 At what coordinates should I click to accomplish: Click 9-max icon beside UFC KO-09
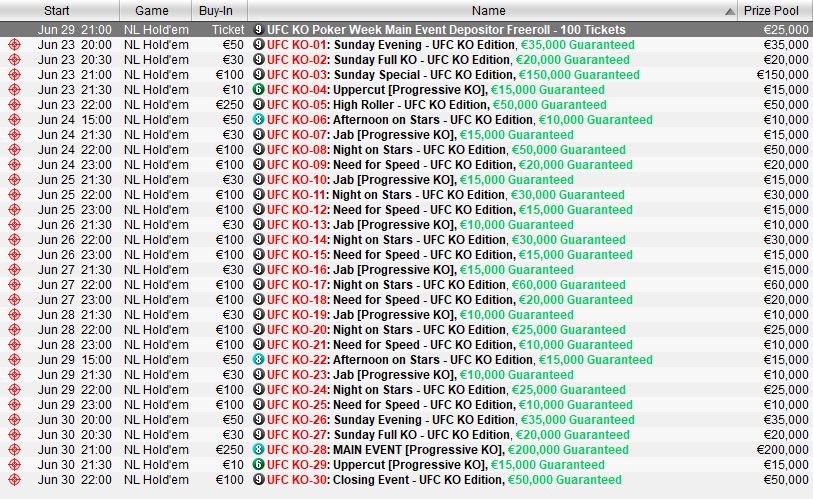pos(258,165)
